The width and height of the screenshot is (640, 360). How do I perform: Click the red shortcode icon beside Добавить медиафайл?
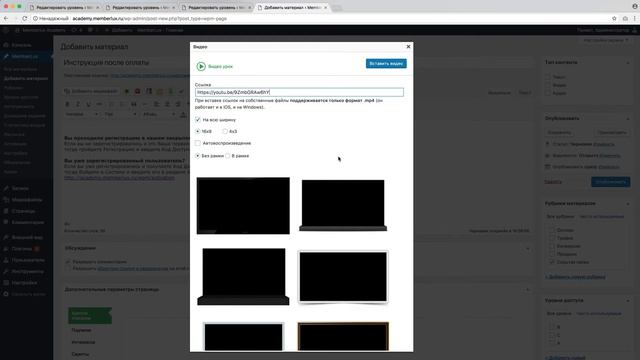[138, 91]
